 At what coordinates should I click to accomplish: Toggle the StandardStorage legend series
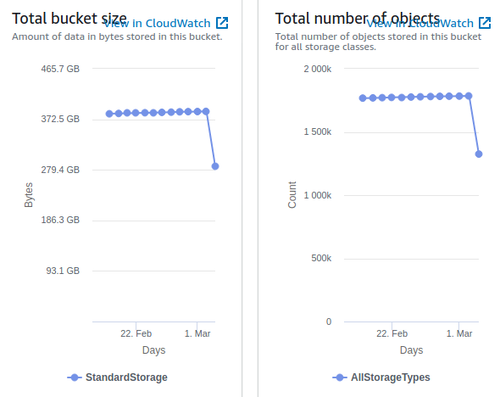click(x=117, y=377)
